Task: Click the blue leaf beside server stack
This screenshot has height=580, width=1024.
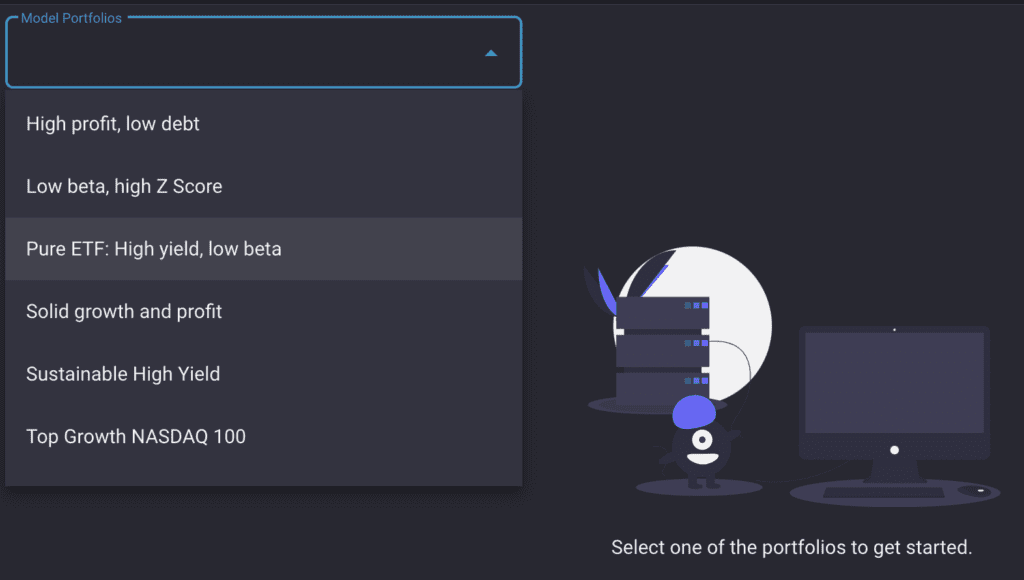Action: 607,291
